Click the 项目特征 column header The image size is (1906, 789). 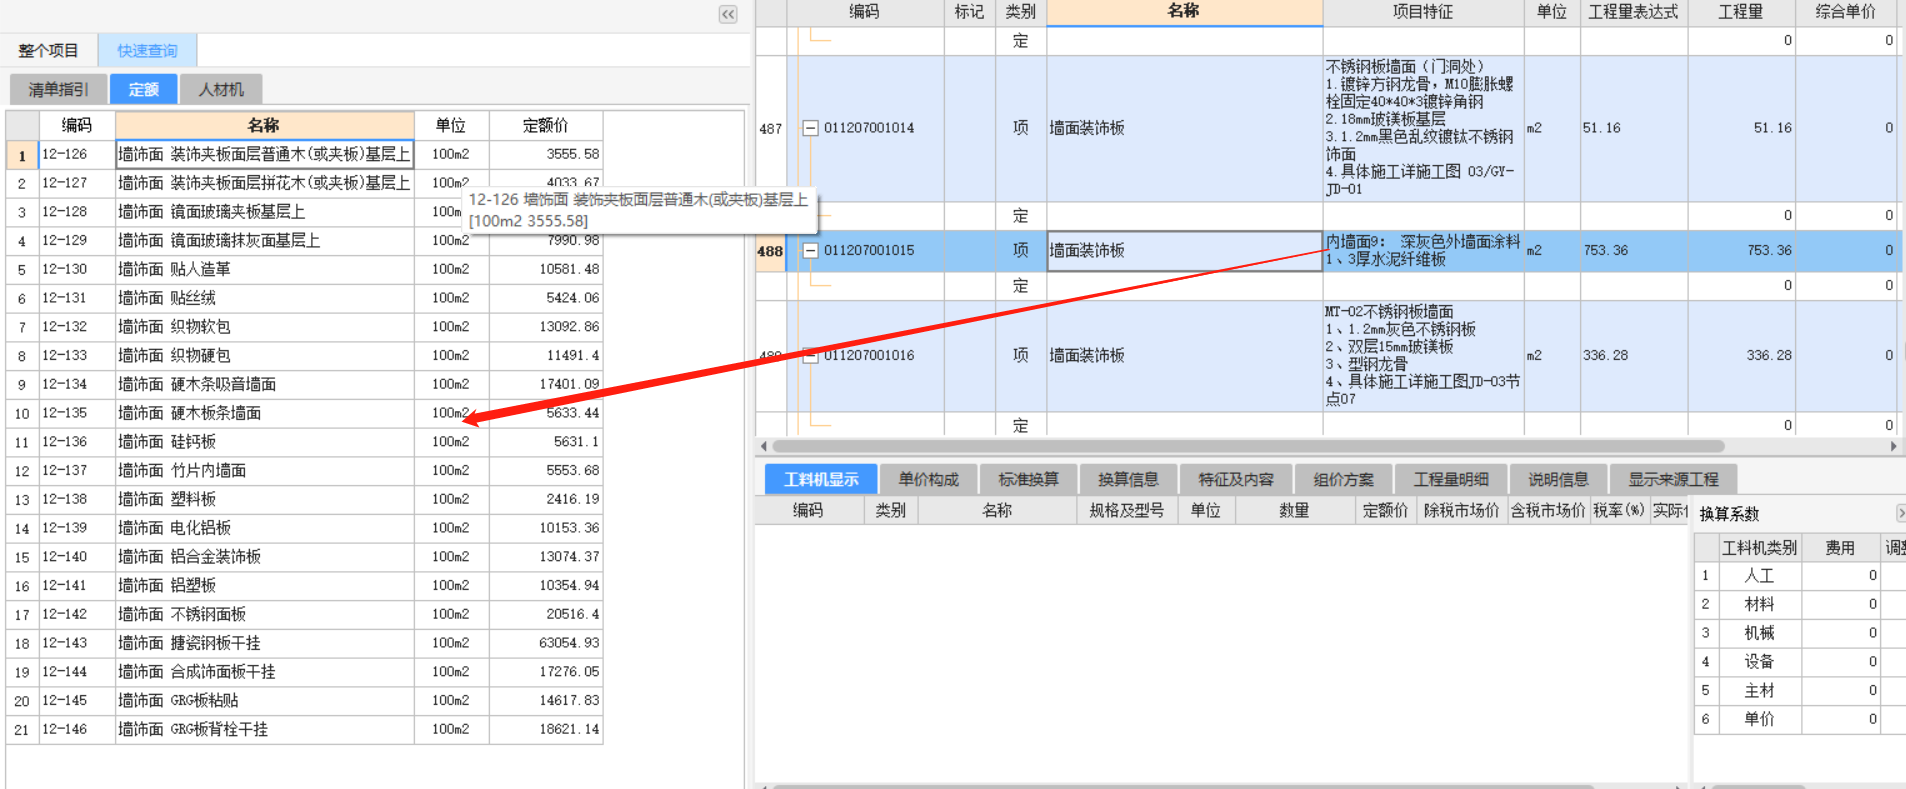pyautogui.click(x=1423, y=12)
